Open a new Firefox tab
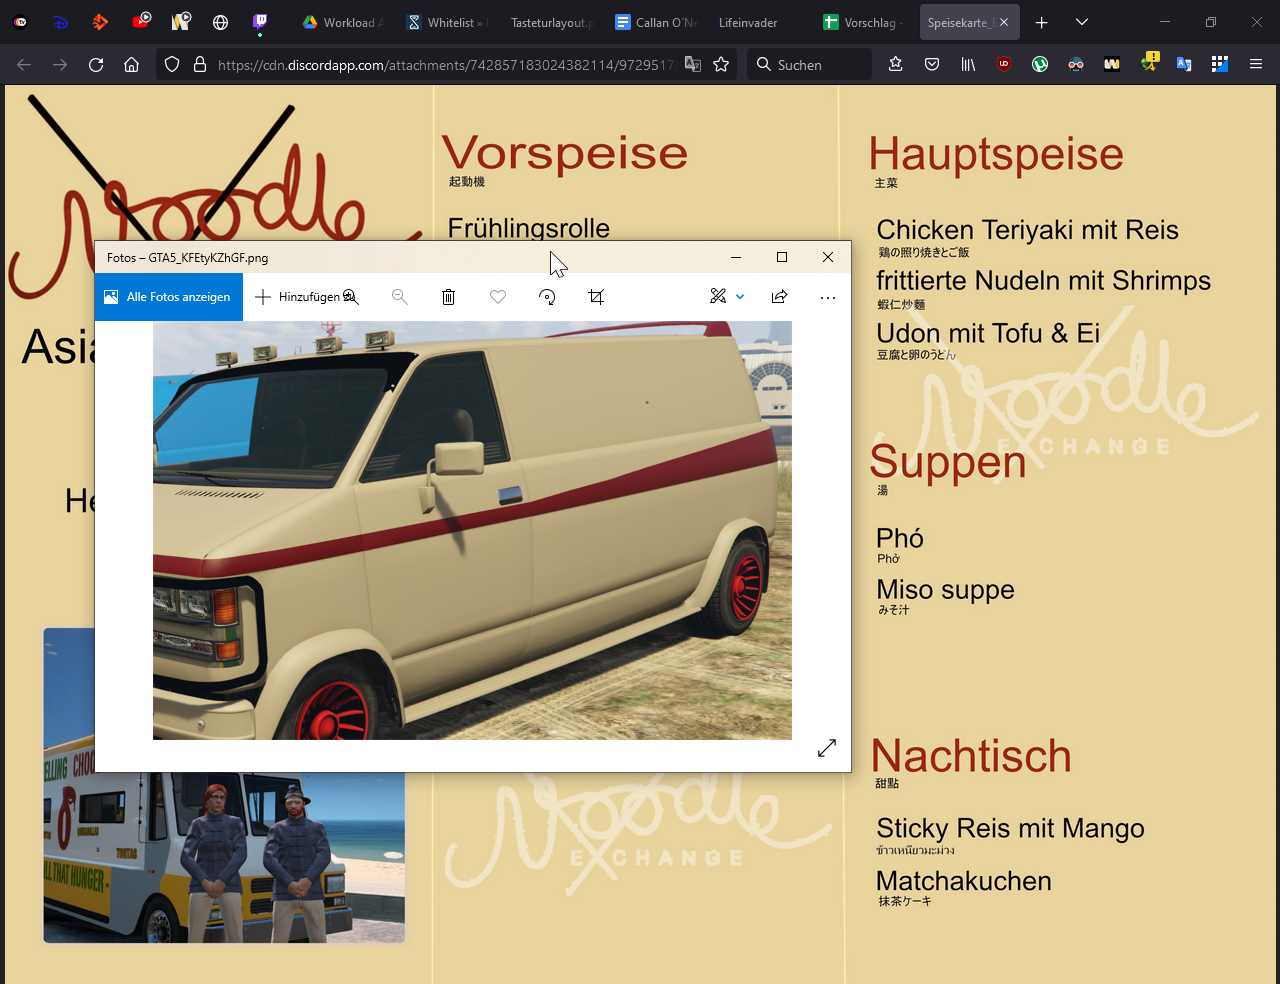The width and height of the screenshot is (1280, 984). click(x=1041, y=22)
